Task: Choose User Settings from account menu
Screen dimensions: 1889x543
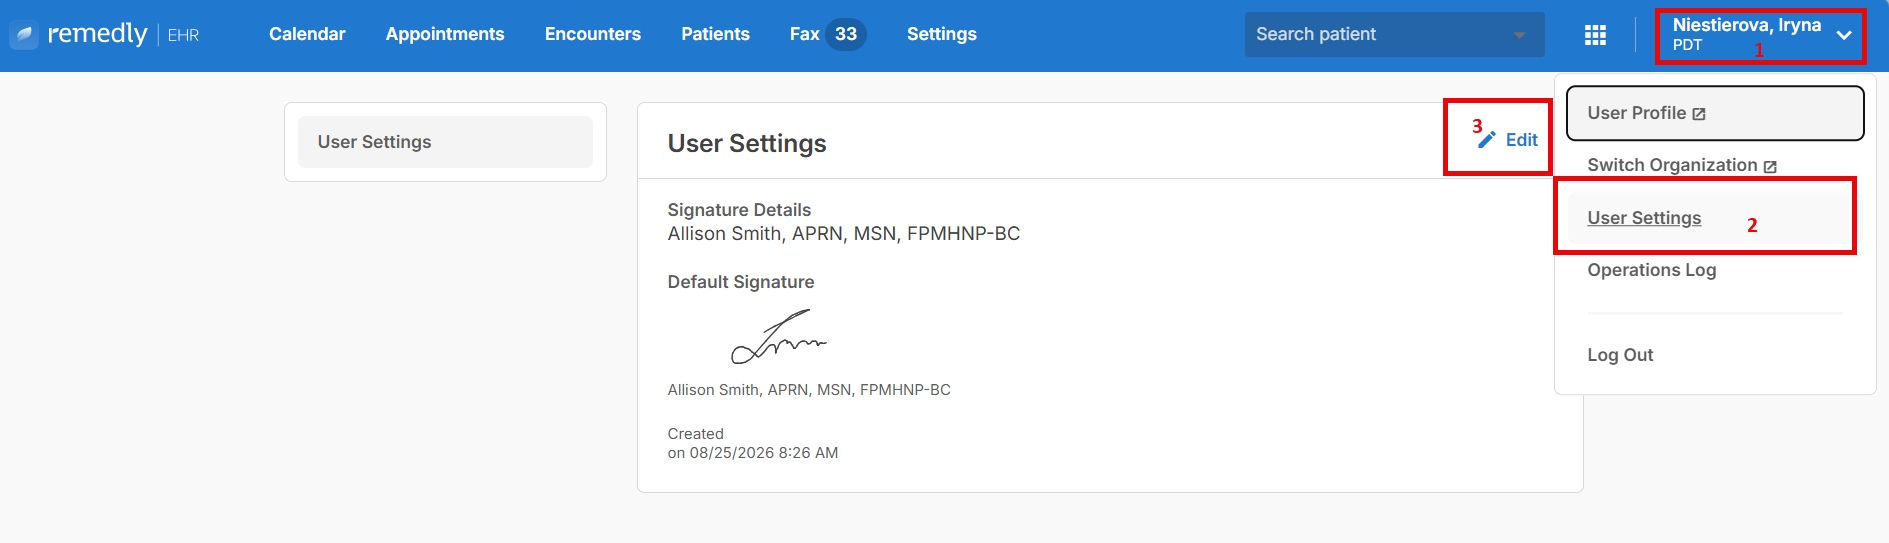Action: click(x=1644, y=218)
